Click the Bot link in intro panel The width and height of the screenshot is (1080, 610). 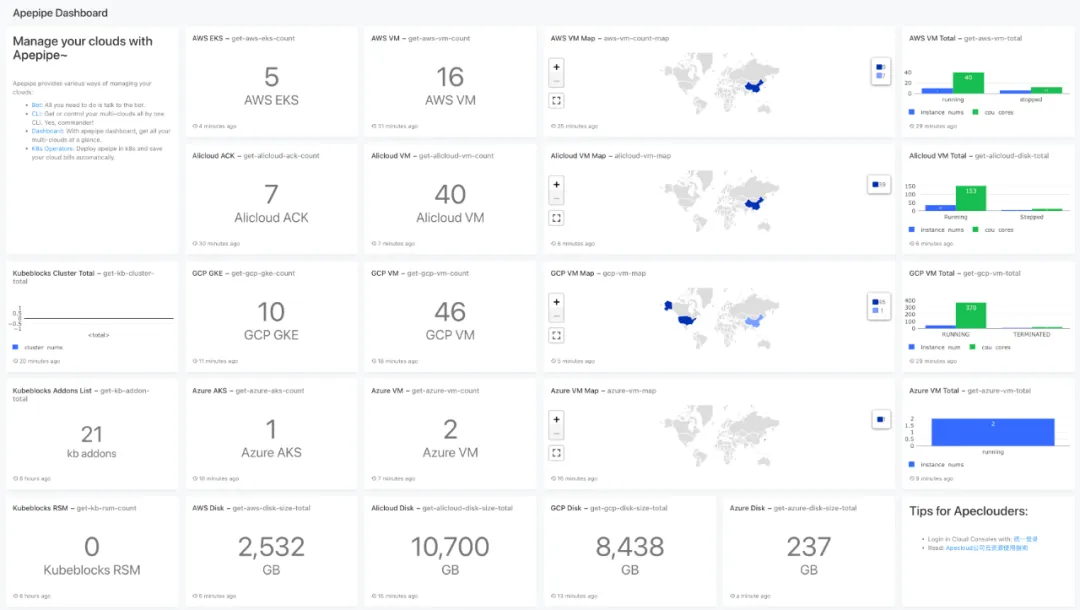point(36,104)
